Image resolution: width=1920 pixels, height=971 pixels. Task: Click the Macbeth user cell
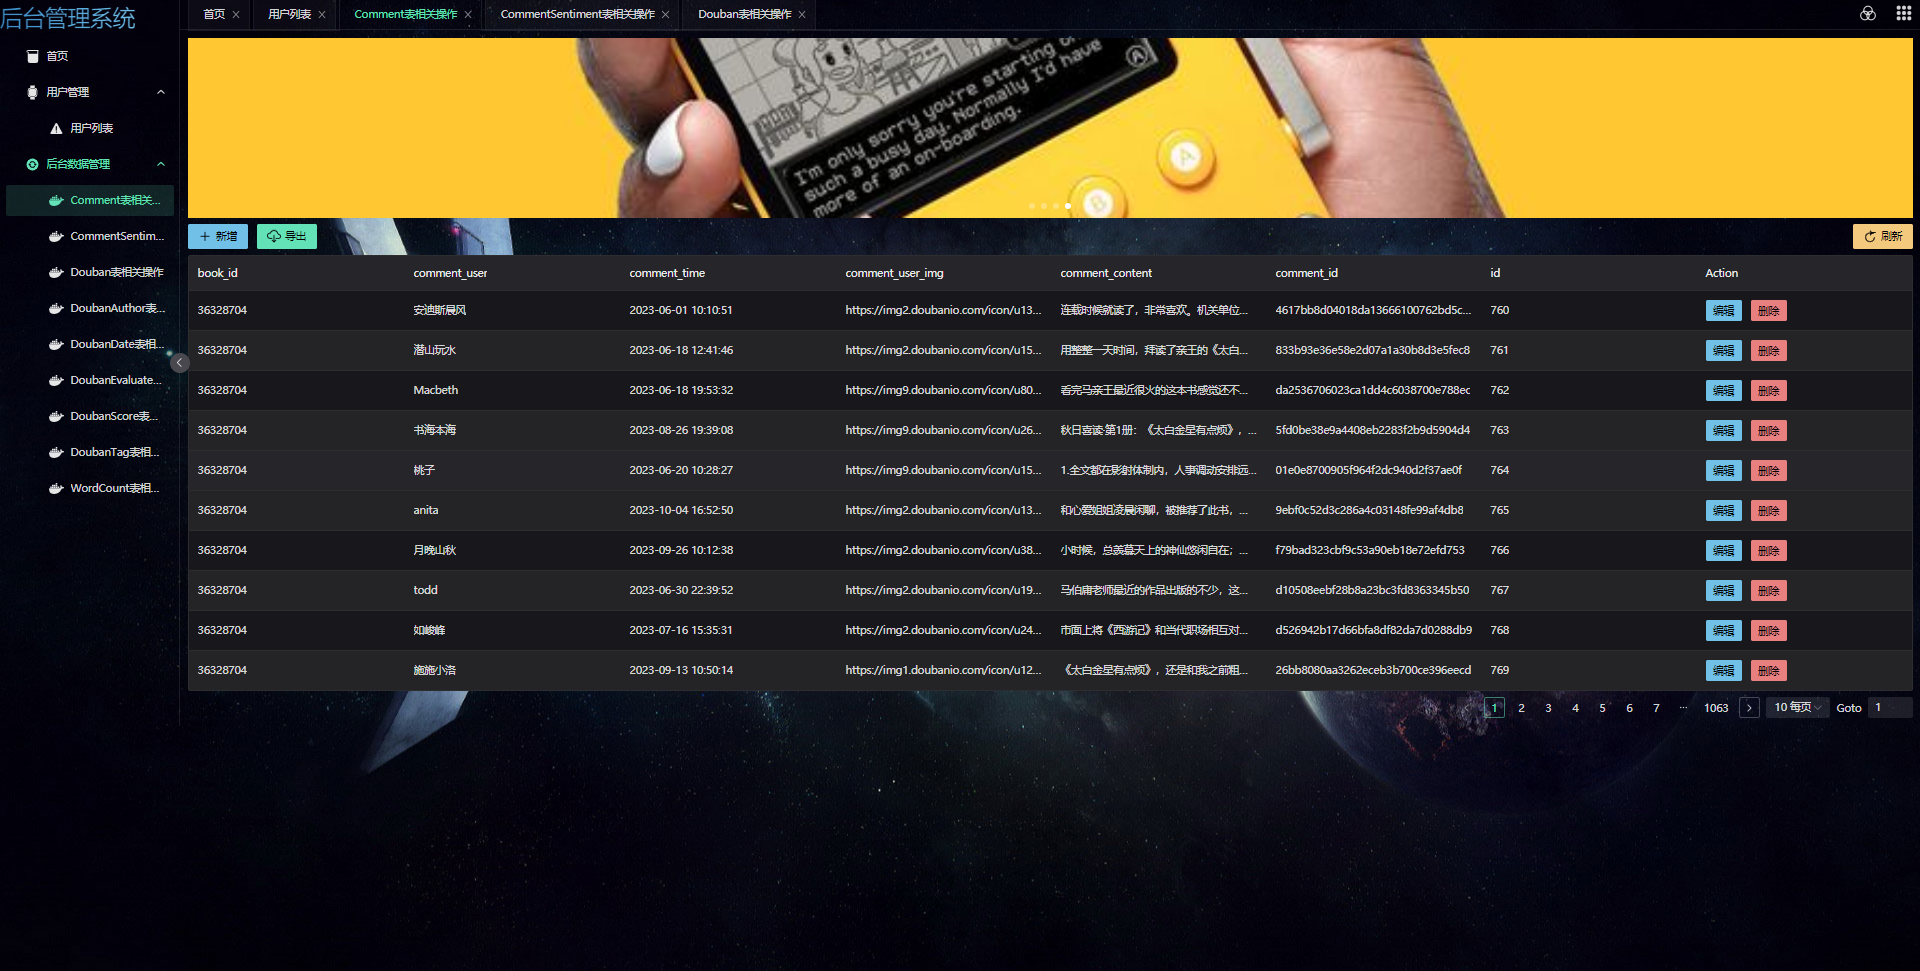pyautogui.click(x=436, y=390)
